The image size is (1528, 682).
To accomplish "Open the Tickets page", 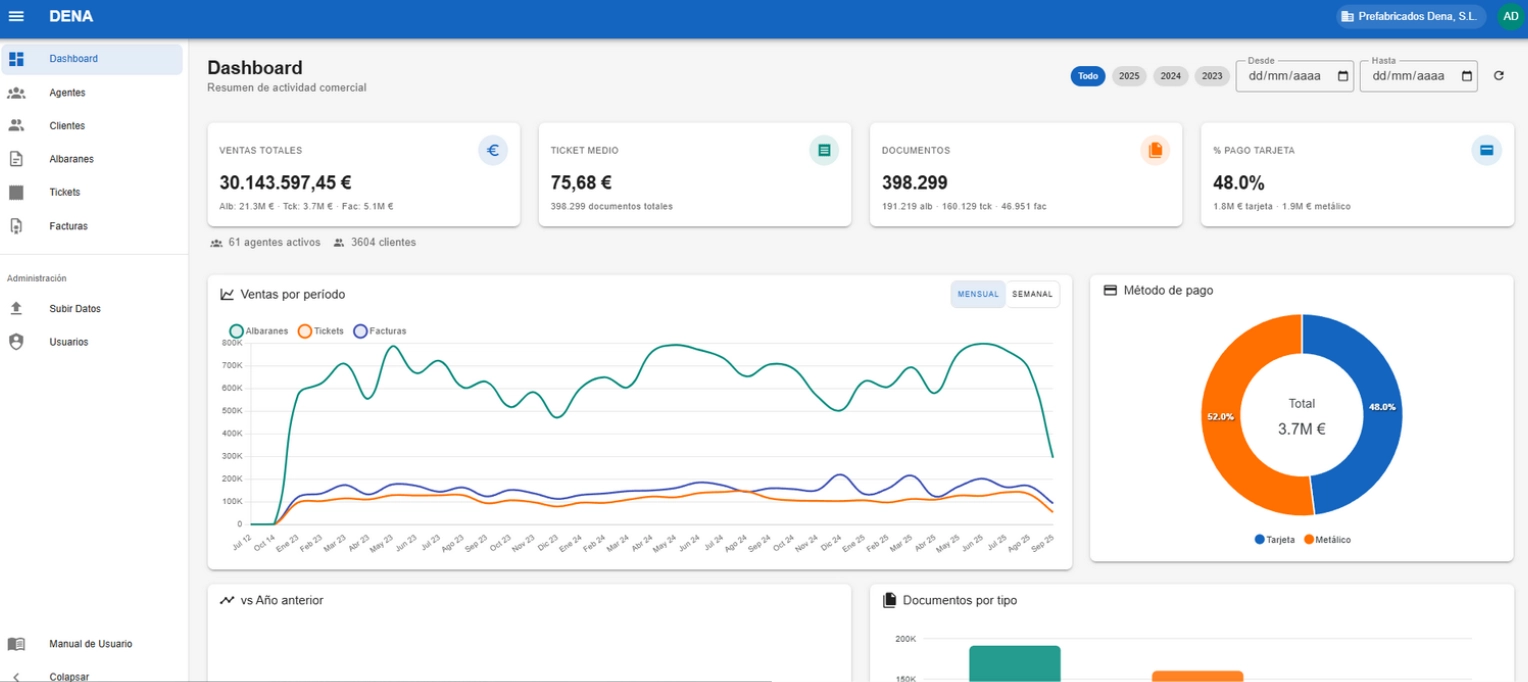I will (x=92, y=192).
